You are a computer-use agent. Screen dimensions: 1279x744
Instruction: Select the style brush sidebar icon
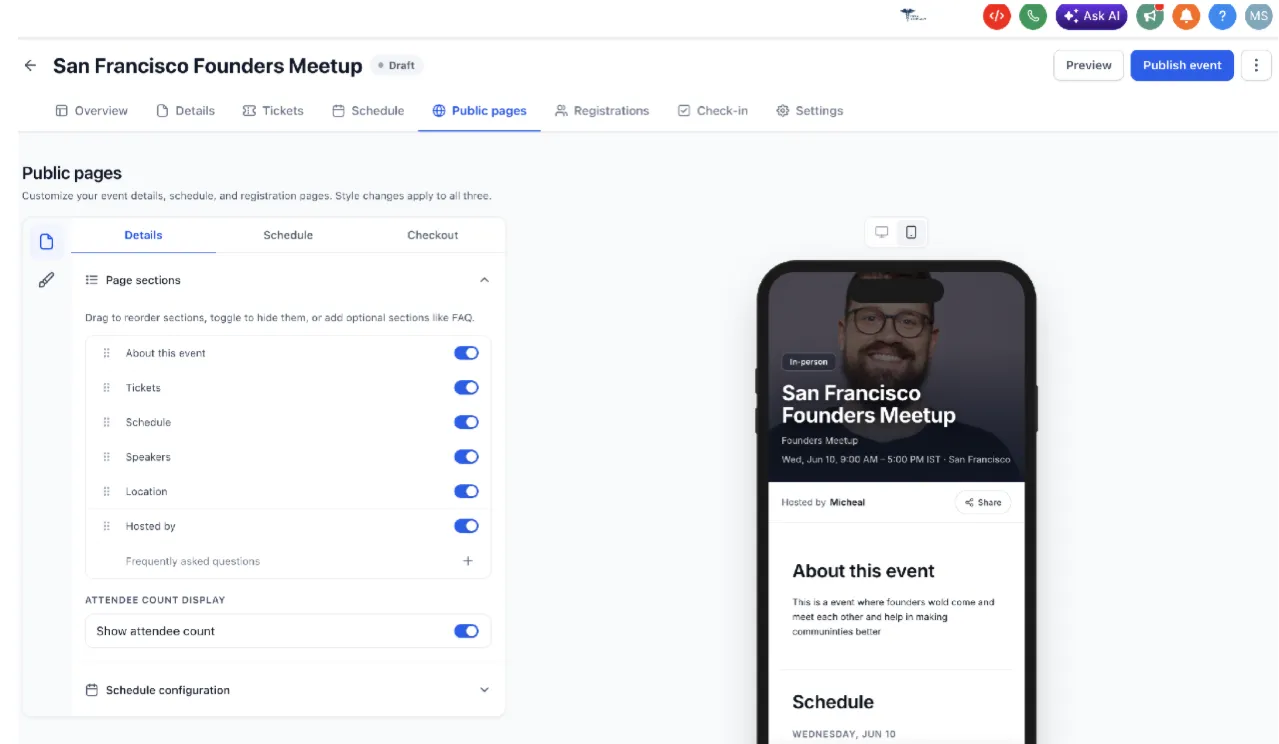tap(46, 280)
